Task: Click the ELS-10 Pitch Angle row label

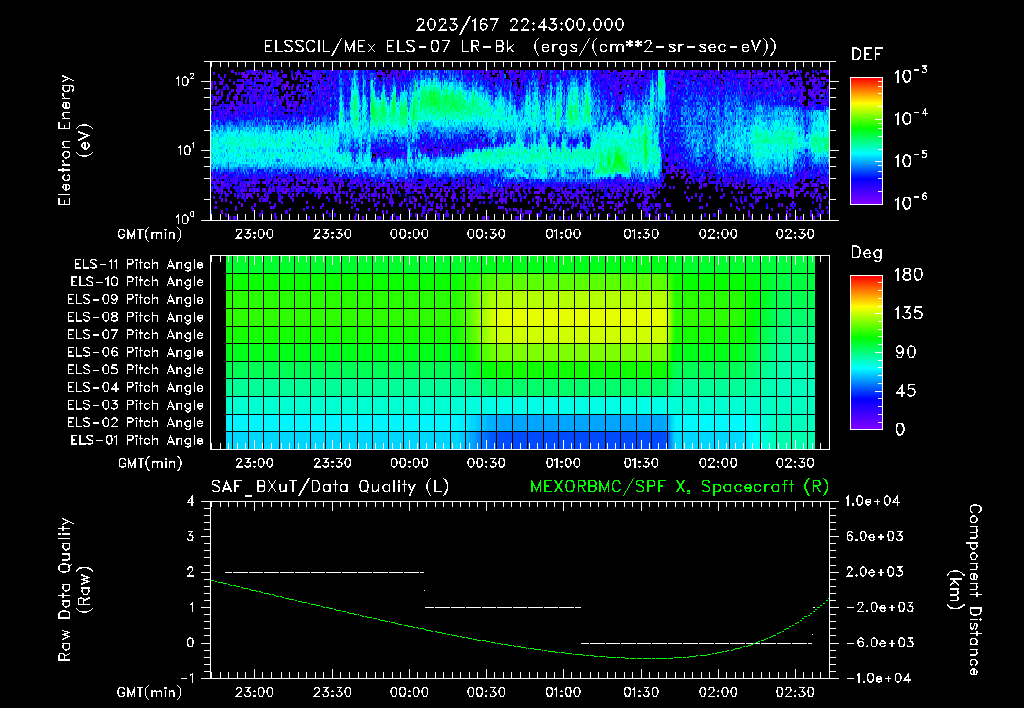Action: [137, 282]
